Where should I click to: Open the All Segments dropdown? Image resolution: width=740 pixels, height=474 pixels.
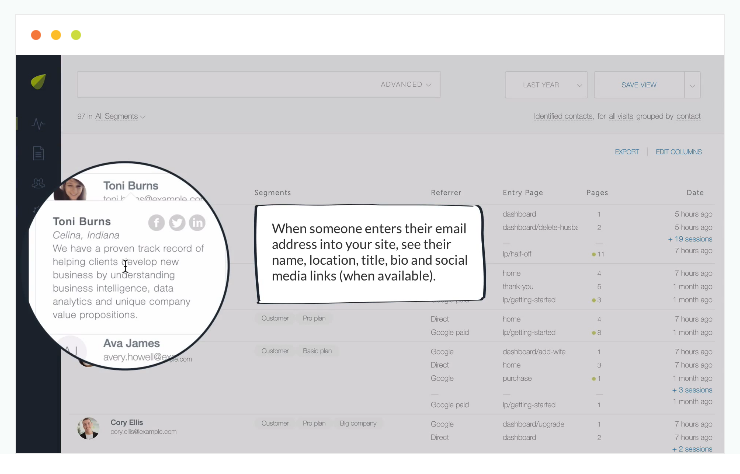coord(120,116)
